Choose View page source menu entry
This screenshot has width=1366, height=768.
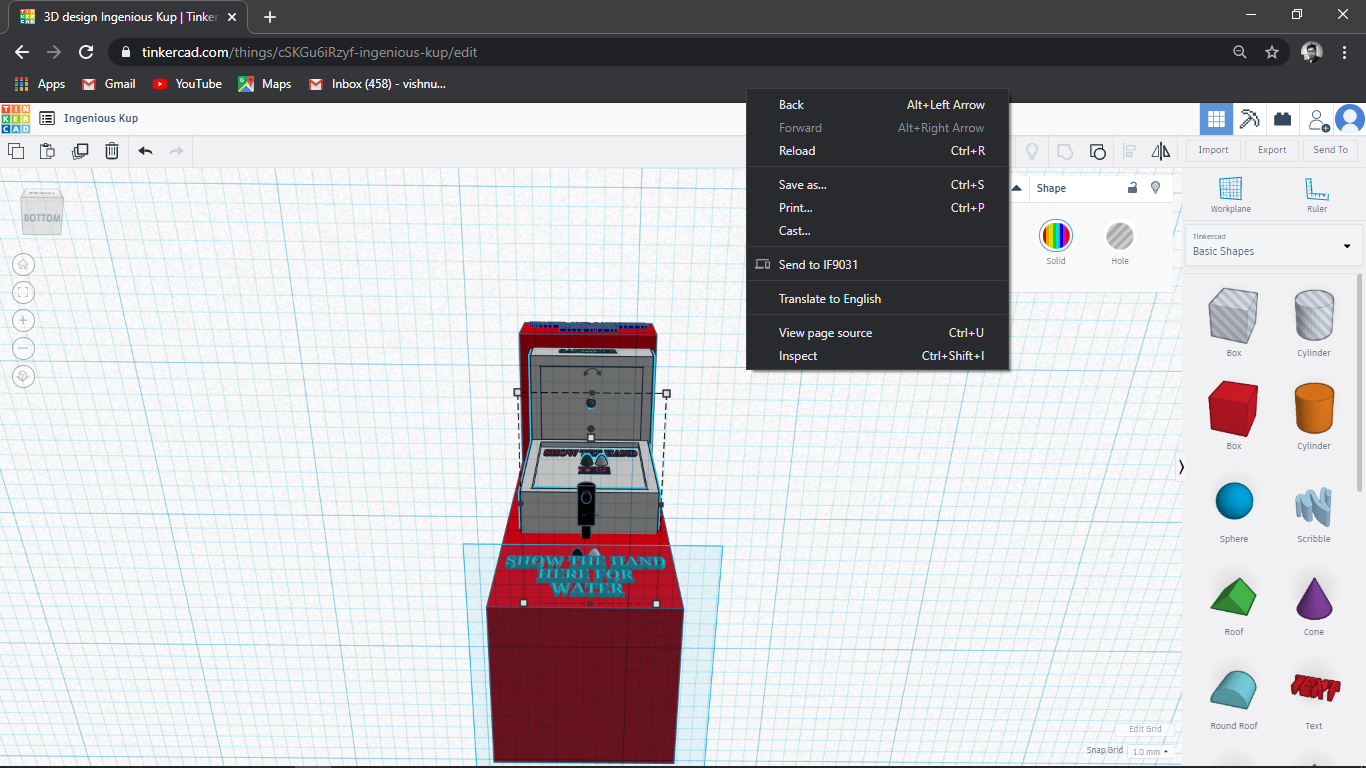(877, 333)
